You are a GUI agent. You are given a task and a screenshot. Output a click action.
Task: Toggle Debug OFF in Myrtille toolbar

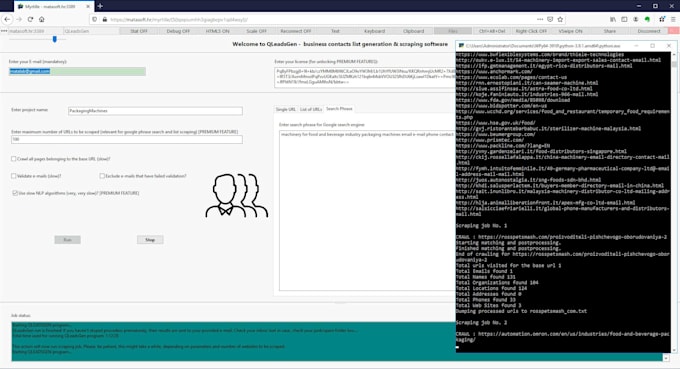click(178, 31)
